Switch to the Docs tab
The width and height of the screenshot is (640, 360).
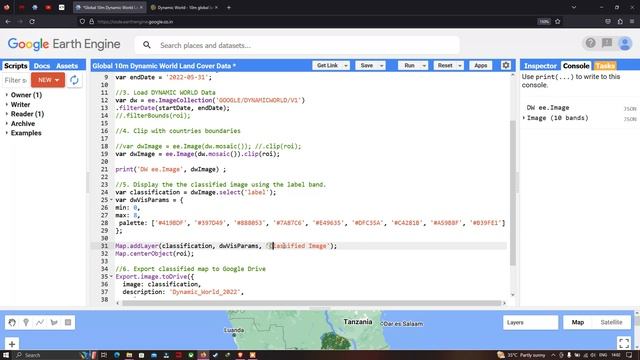pyautogui.click(x=42, y=66)
